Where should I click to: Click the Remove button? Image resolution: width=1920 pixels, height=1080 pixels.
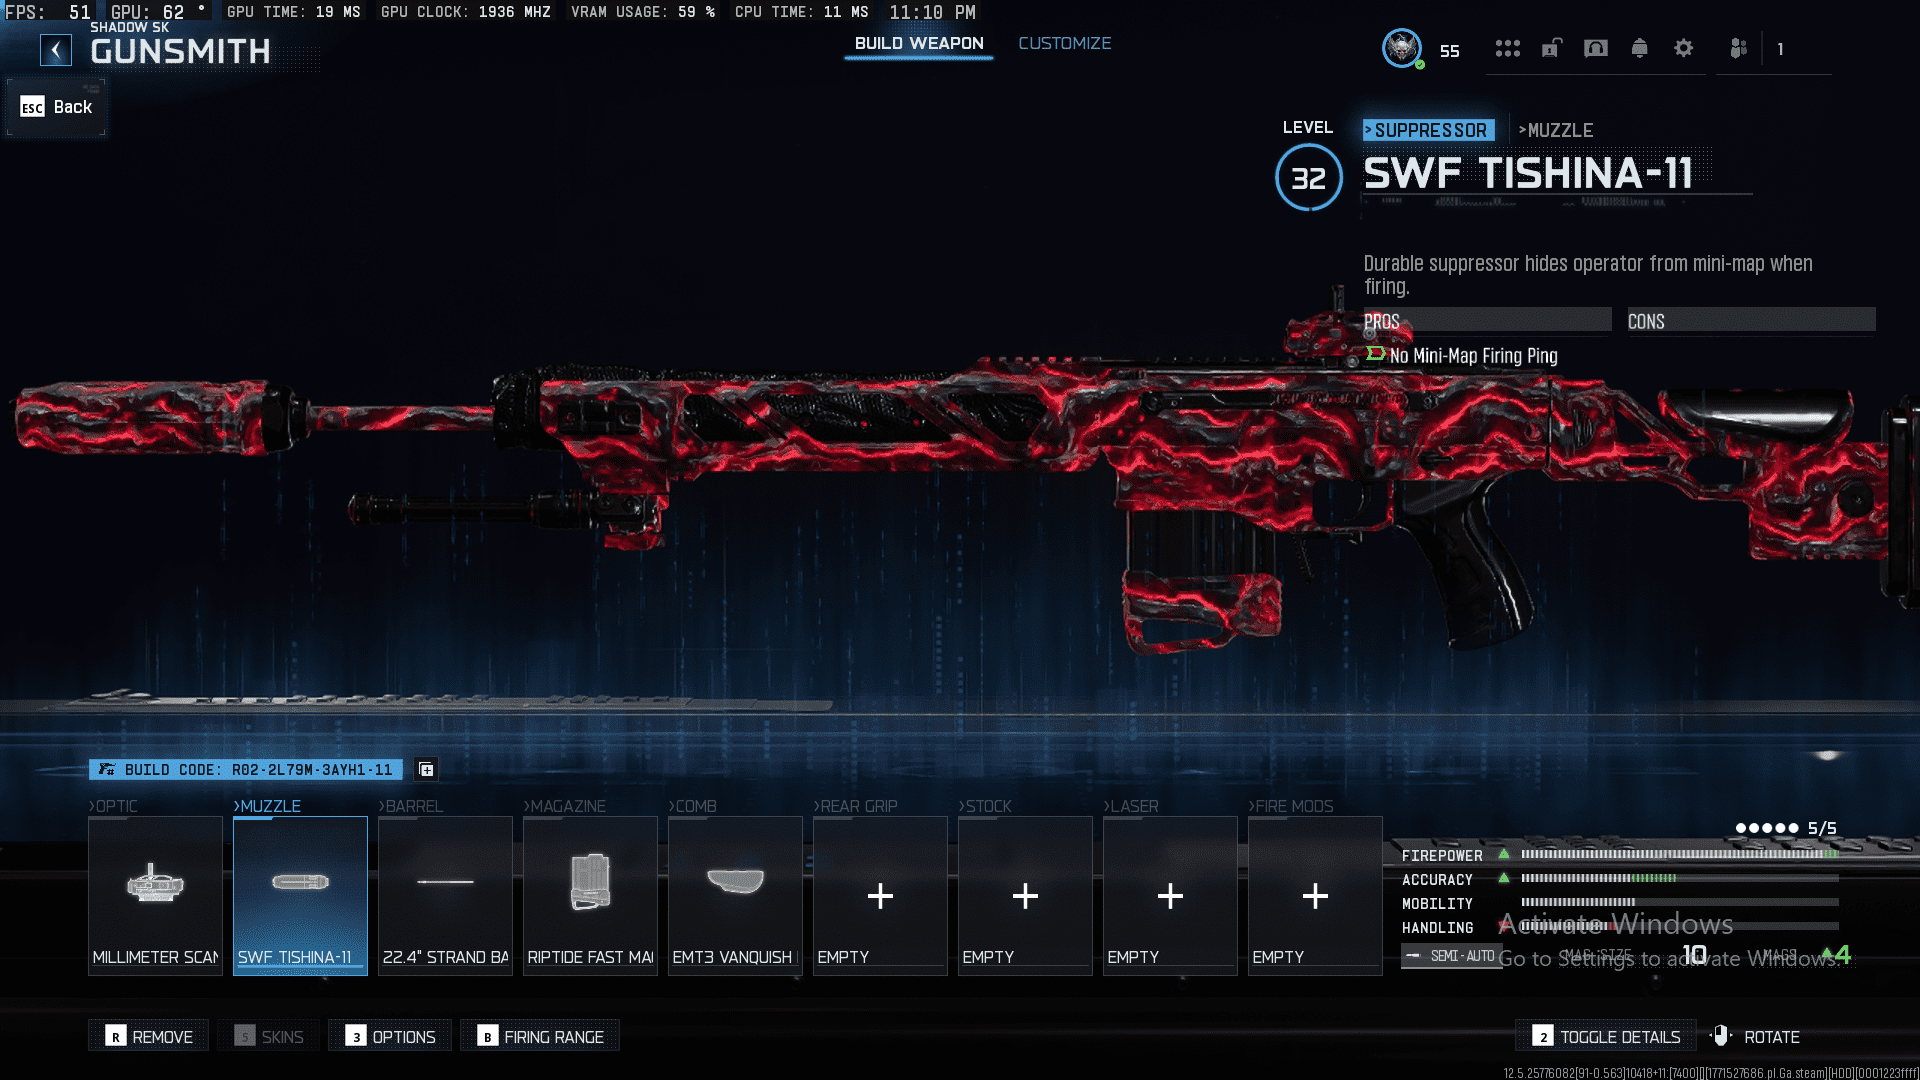click(x=149, y=1036)
